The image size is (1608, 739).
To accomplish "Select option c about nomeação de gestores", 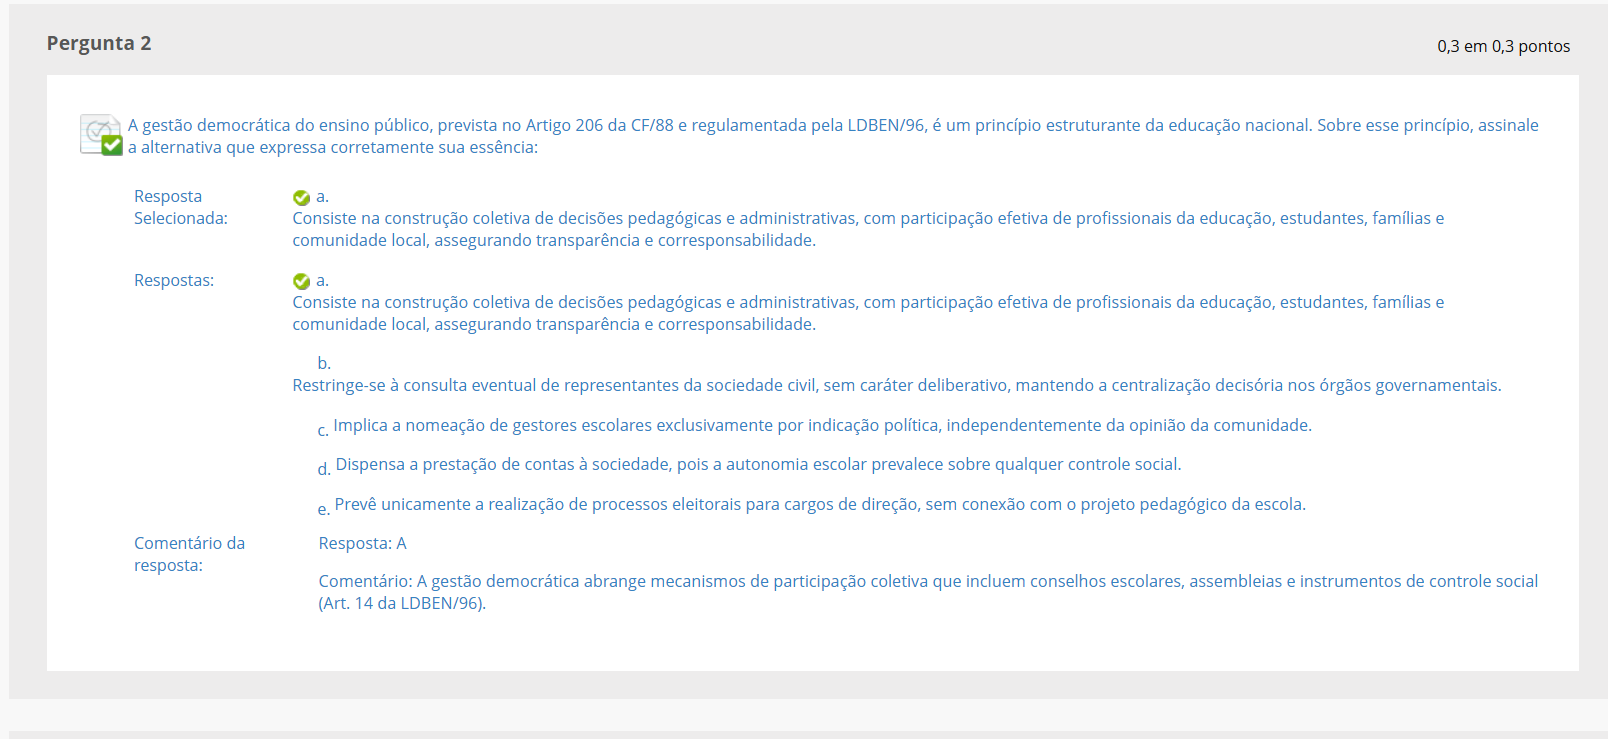I will [x=822, y=425].
